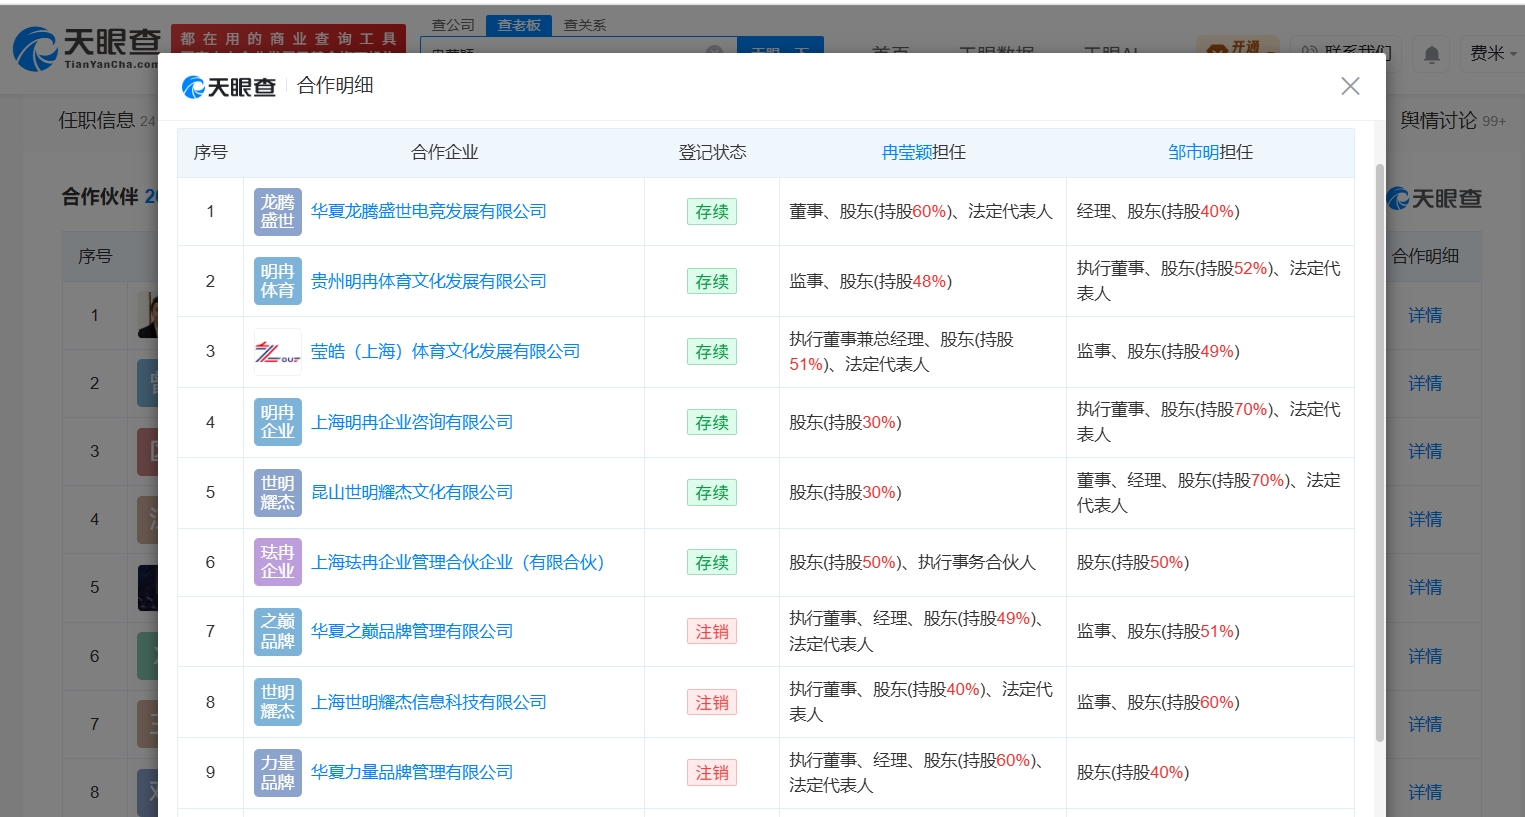Click the 珐冉企业 company logo icon
Screen dimensions: 1525x817
(277, 562)
